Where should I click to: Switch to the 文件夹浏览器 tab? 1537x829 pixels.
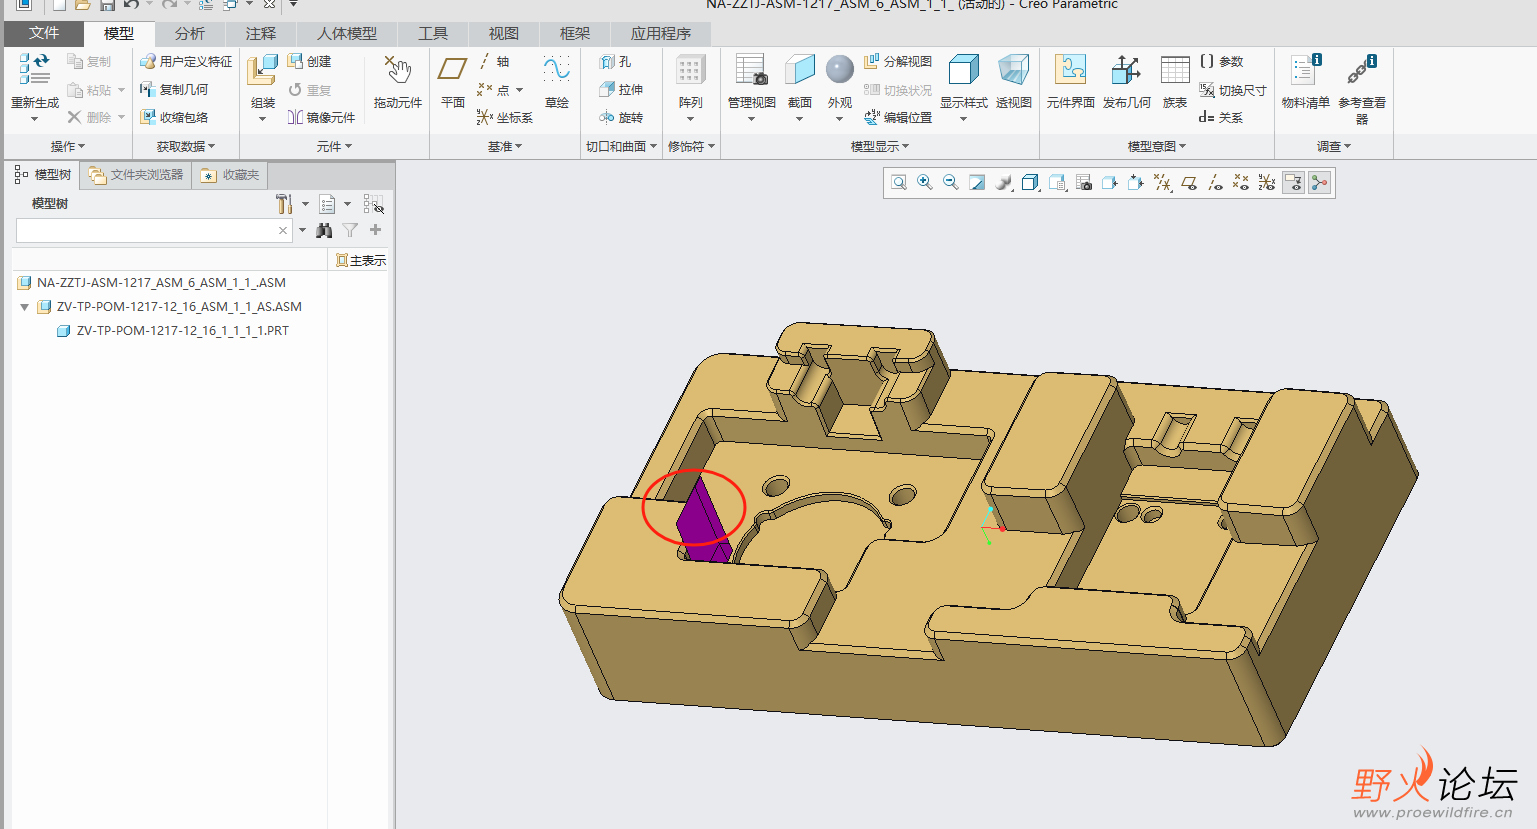click(x=136, y=175)
